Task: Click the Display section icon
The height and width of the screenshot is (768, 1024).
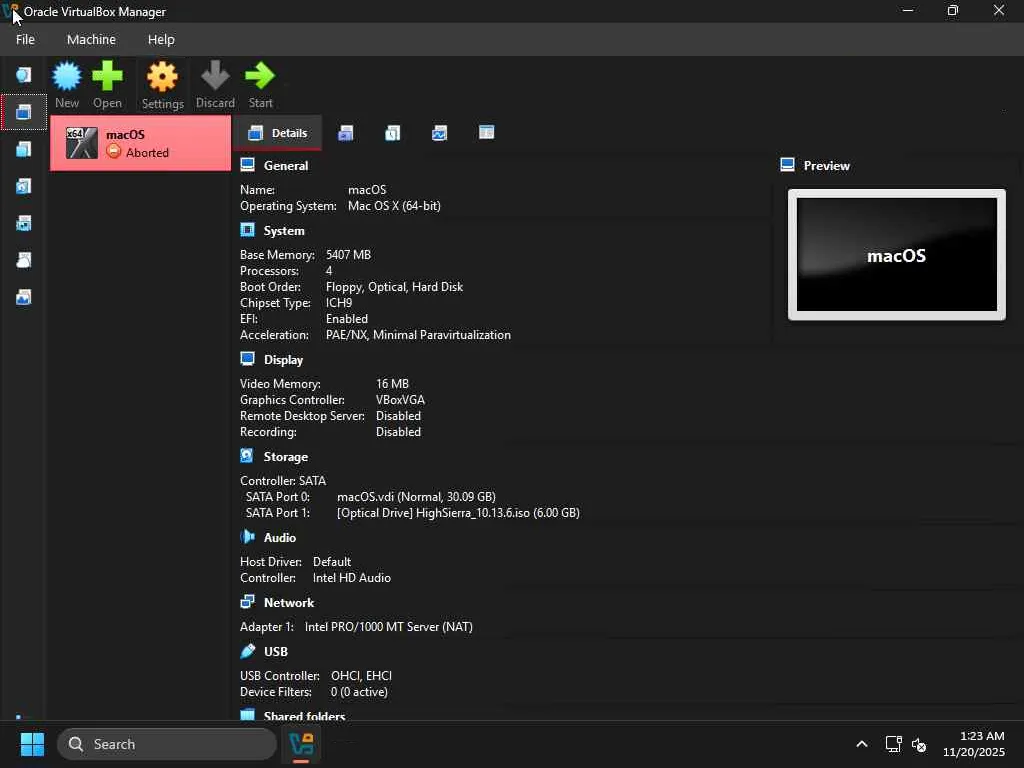Action: (x=248, y=359)
